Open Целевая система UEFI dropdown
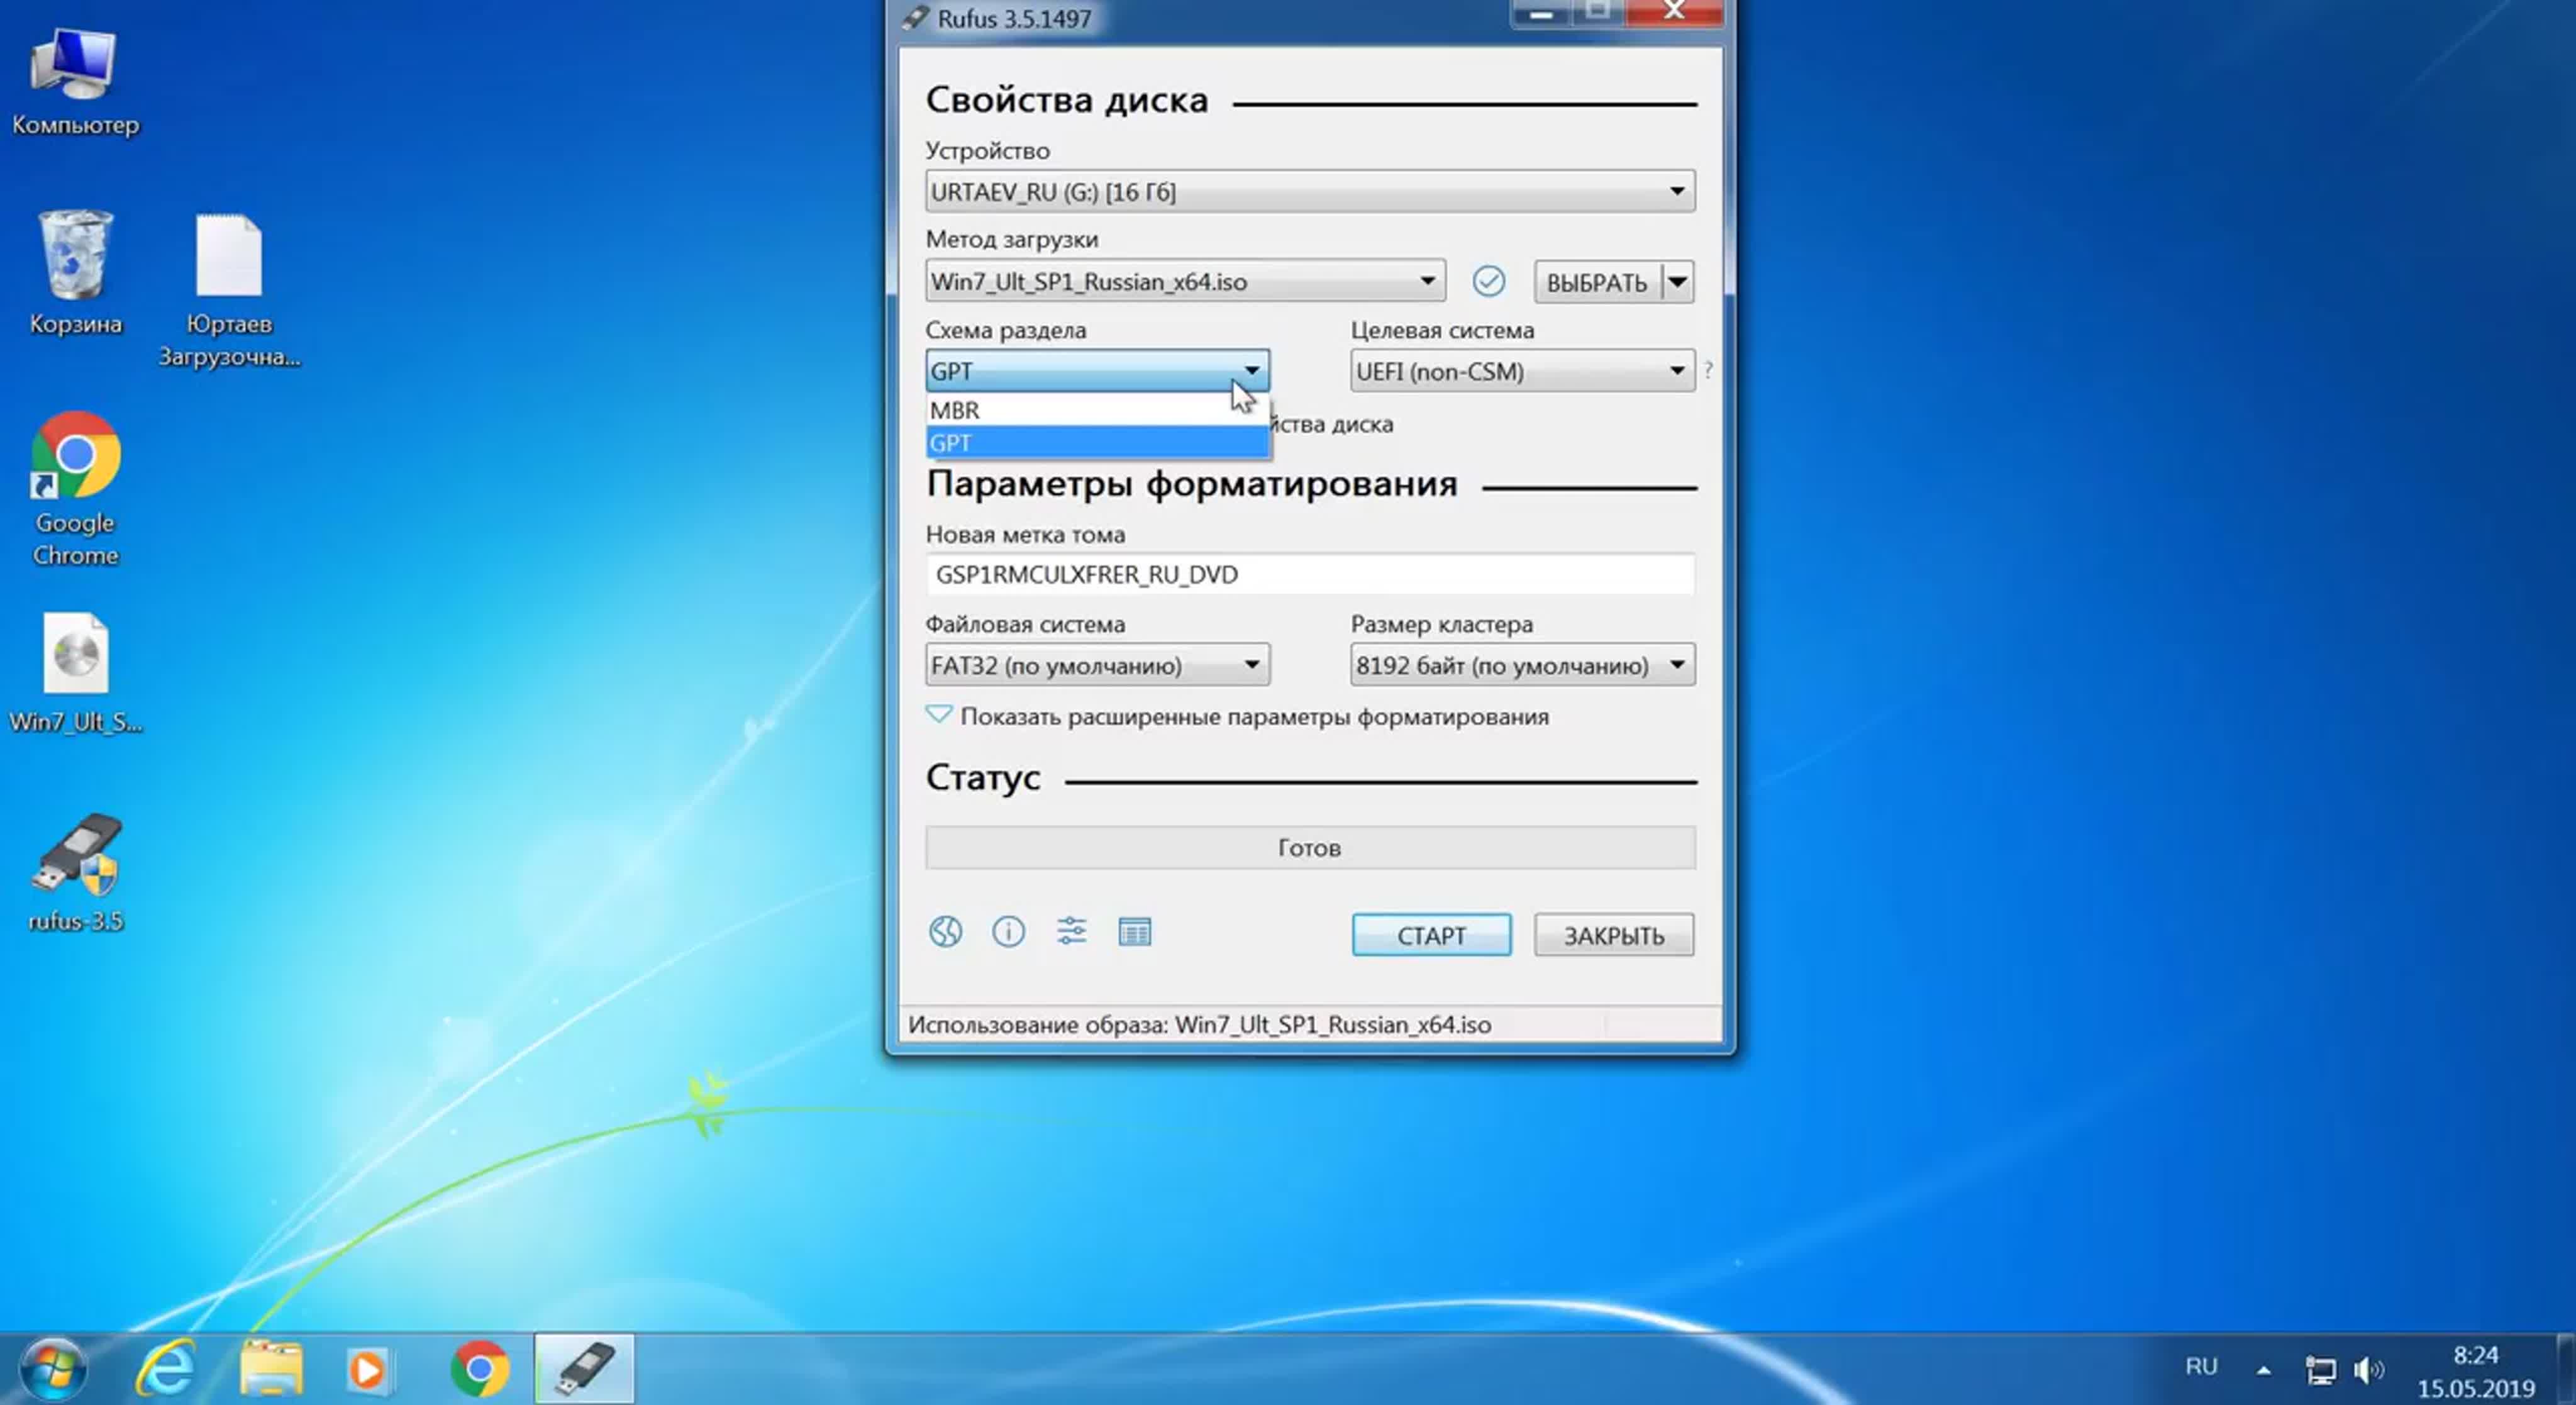 [1522, 371]
